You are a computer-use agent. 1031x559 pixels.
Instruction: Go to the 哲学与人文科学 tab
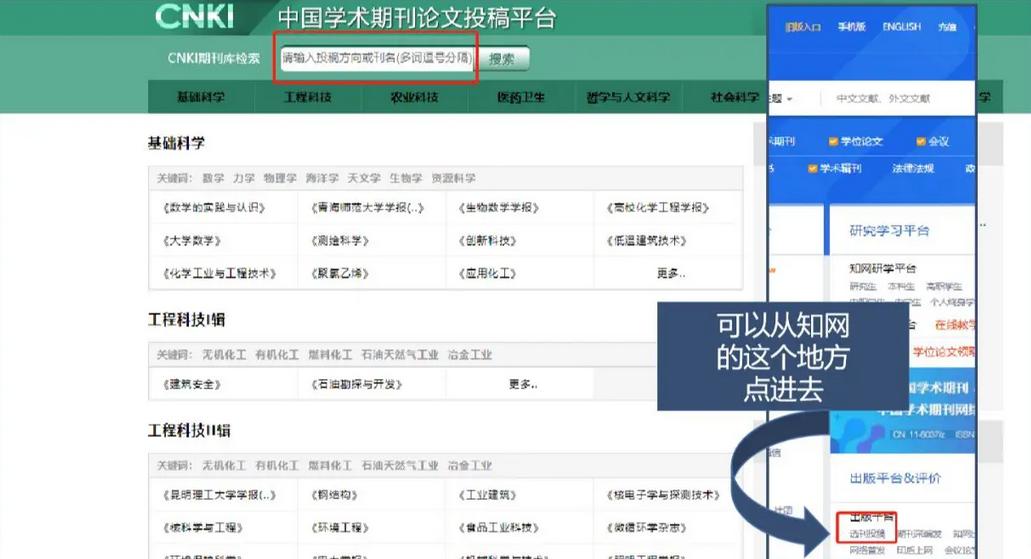(x=628, y=97)
